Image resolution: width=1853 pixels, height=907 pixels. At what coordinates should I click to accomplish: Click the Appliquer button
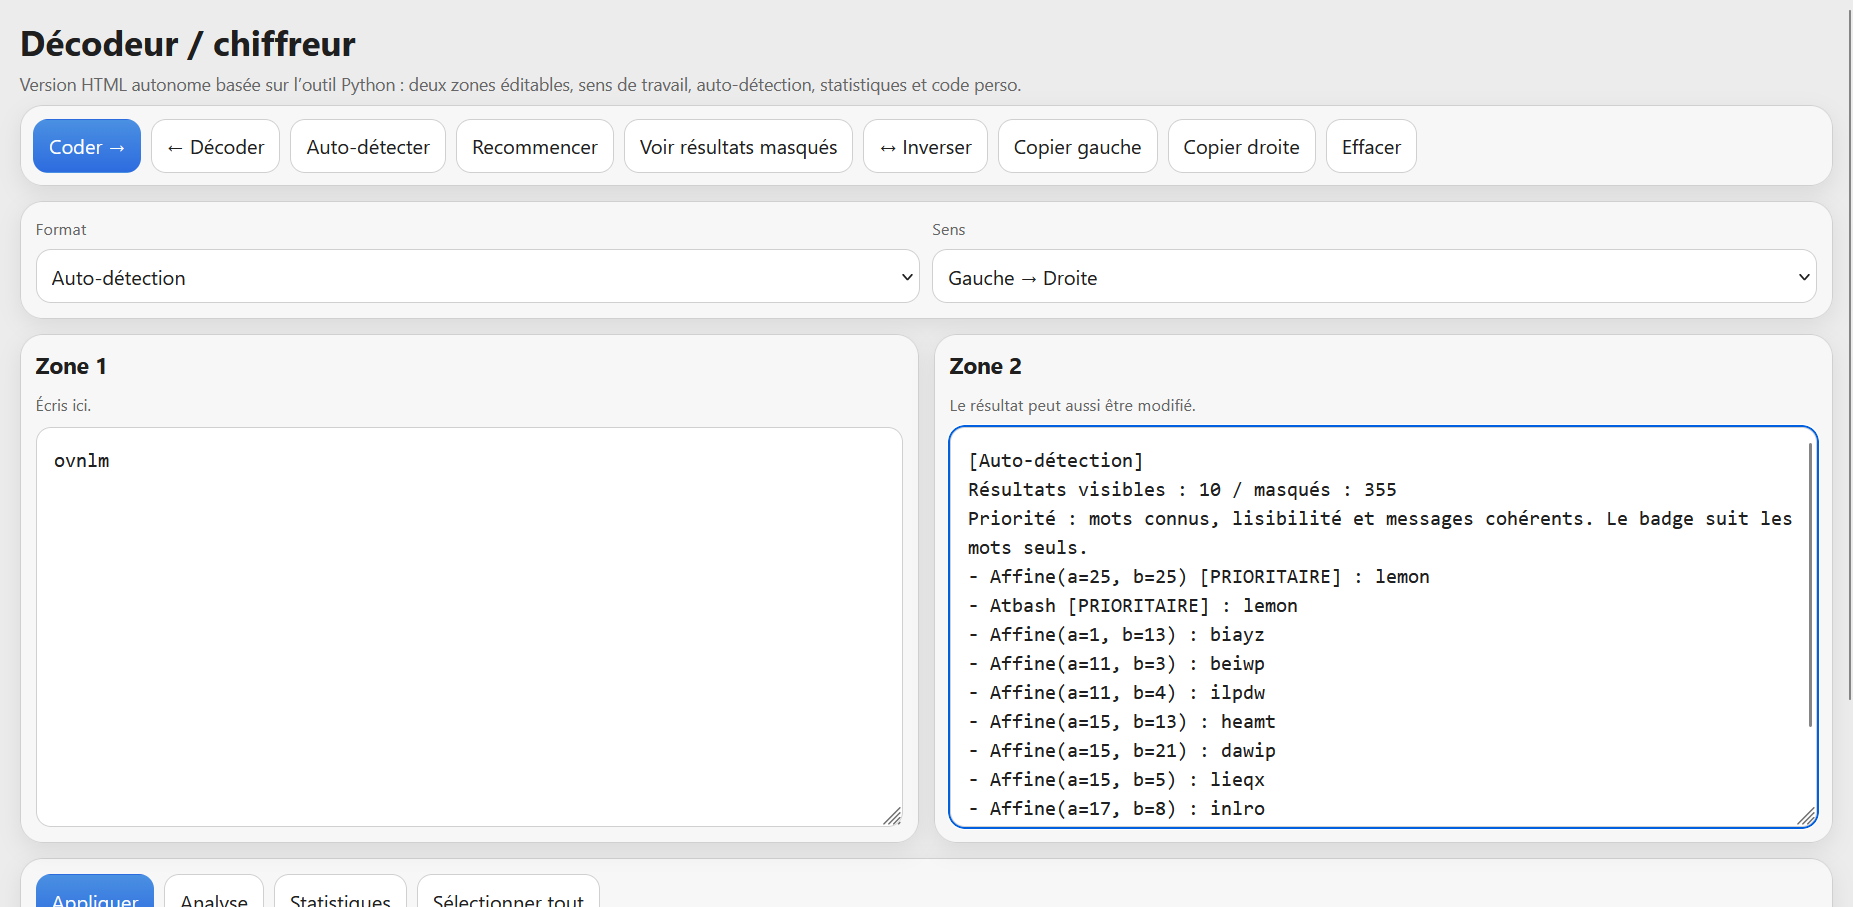point(95,892)
